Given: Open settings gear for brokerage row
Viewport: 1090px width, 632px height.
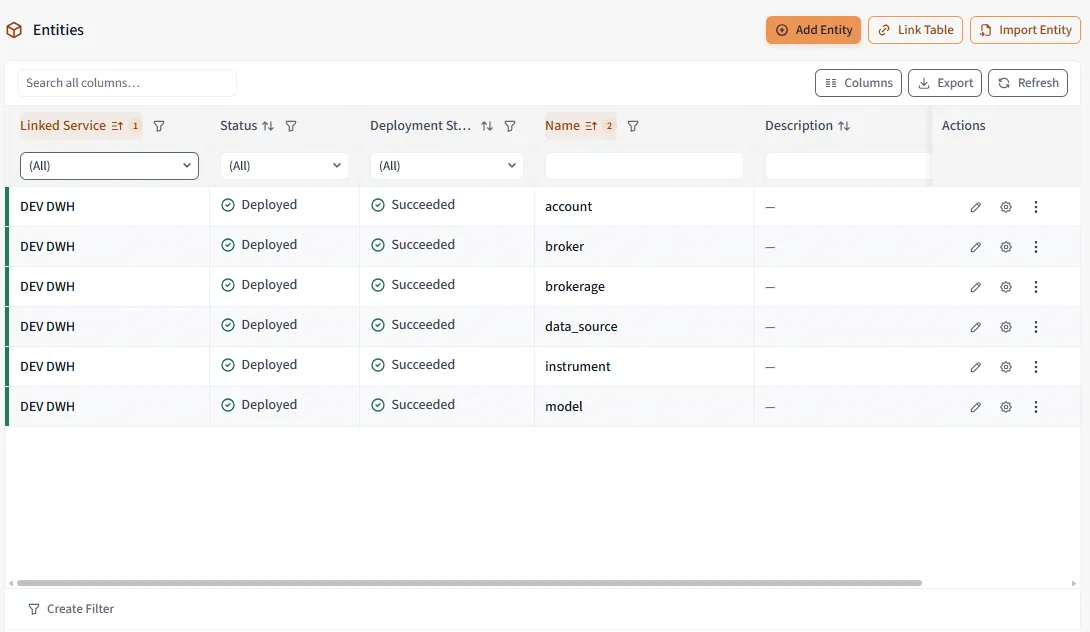Looking at the screenshot, I should pyautogui.click(x=1005, y=287).
